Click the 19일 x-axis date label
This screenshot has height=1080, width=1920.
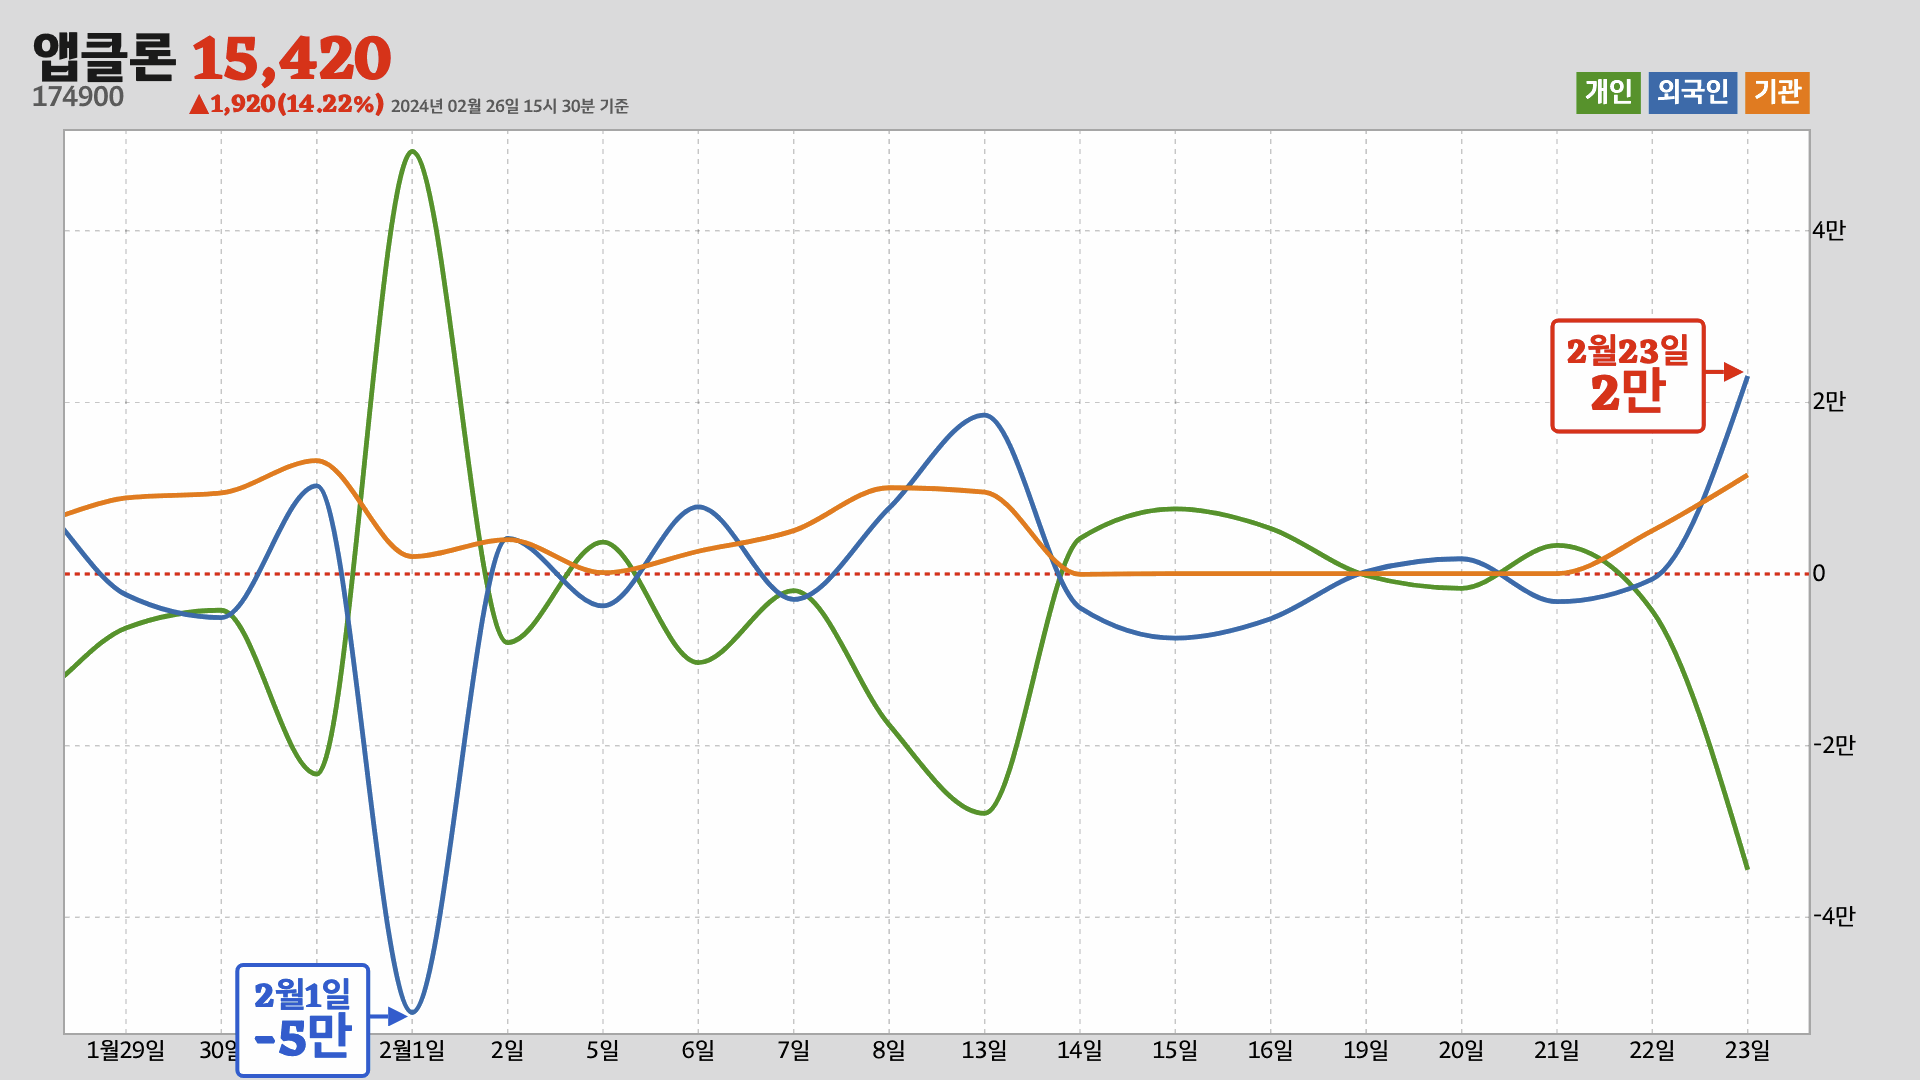pos(1366,1051)
